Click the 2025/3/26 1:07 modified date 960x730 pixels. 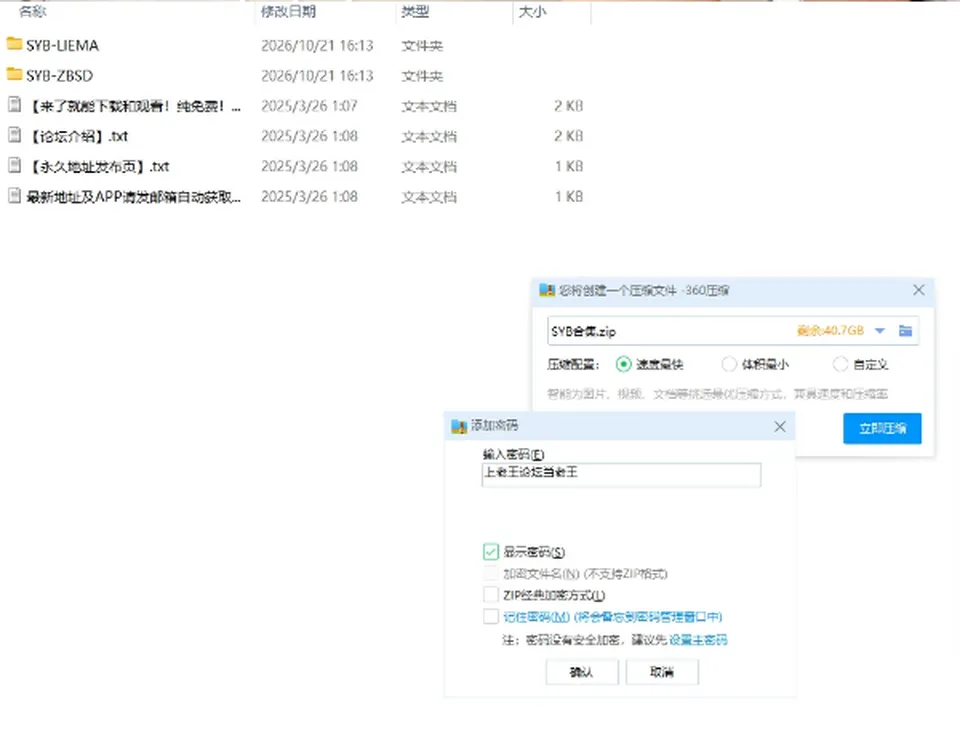[x=309, y=106]
